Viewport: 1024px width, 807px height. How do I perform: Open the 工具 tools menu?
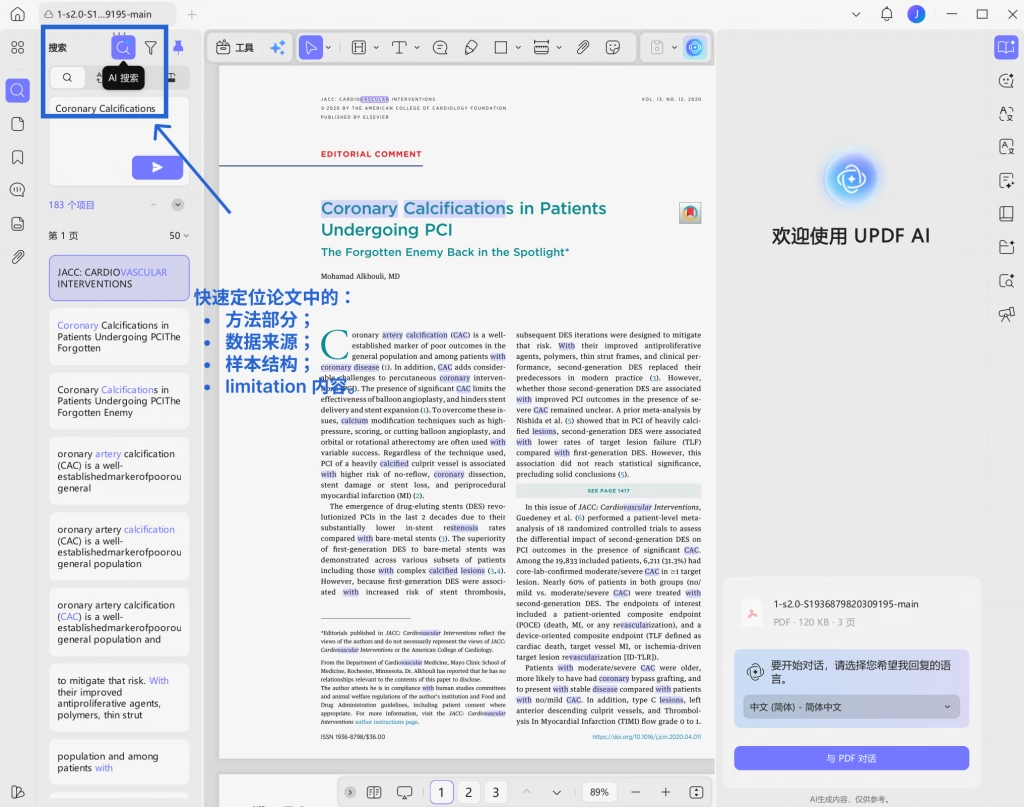pyautogui.click(x=235, y=47)
